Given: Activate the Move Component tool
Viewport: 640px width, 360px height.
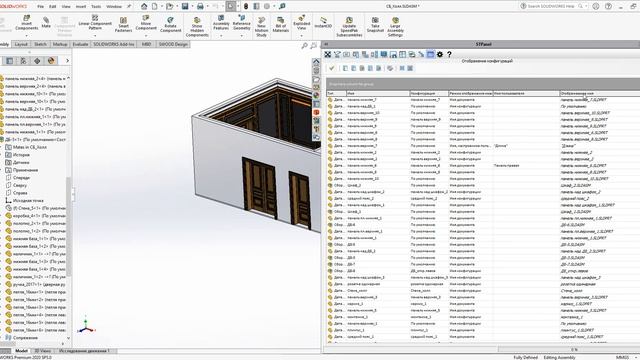Looking at the screenshot, I should pos(146,23).
